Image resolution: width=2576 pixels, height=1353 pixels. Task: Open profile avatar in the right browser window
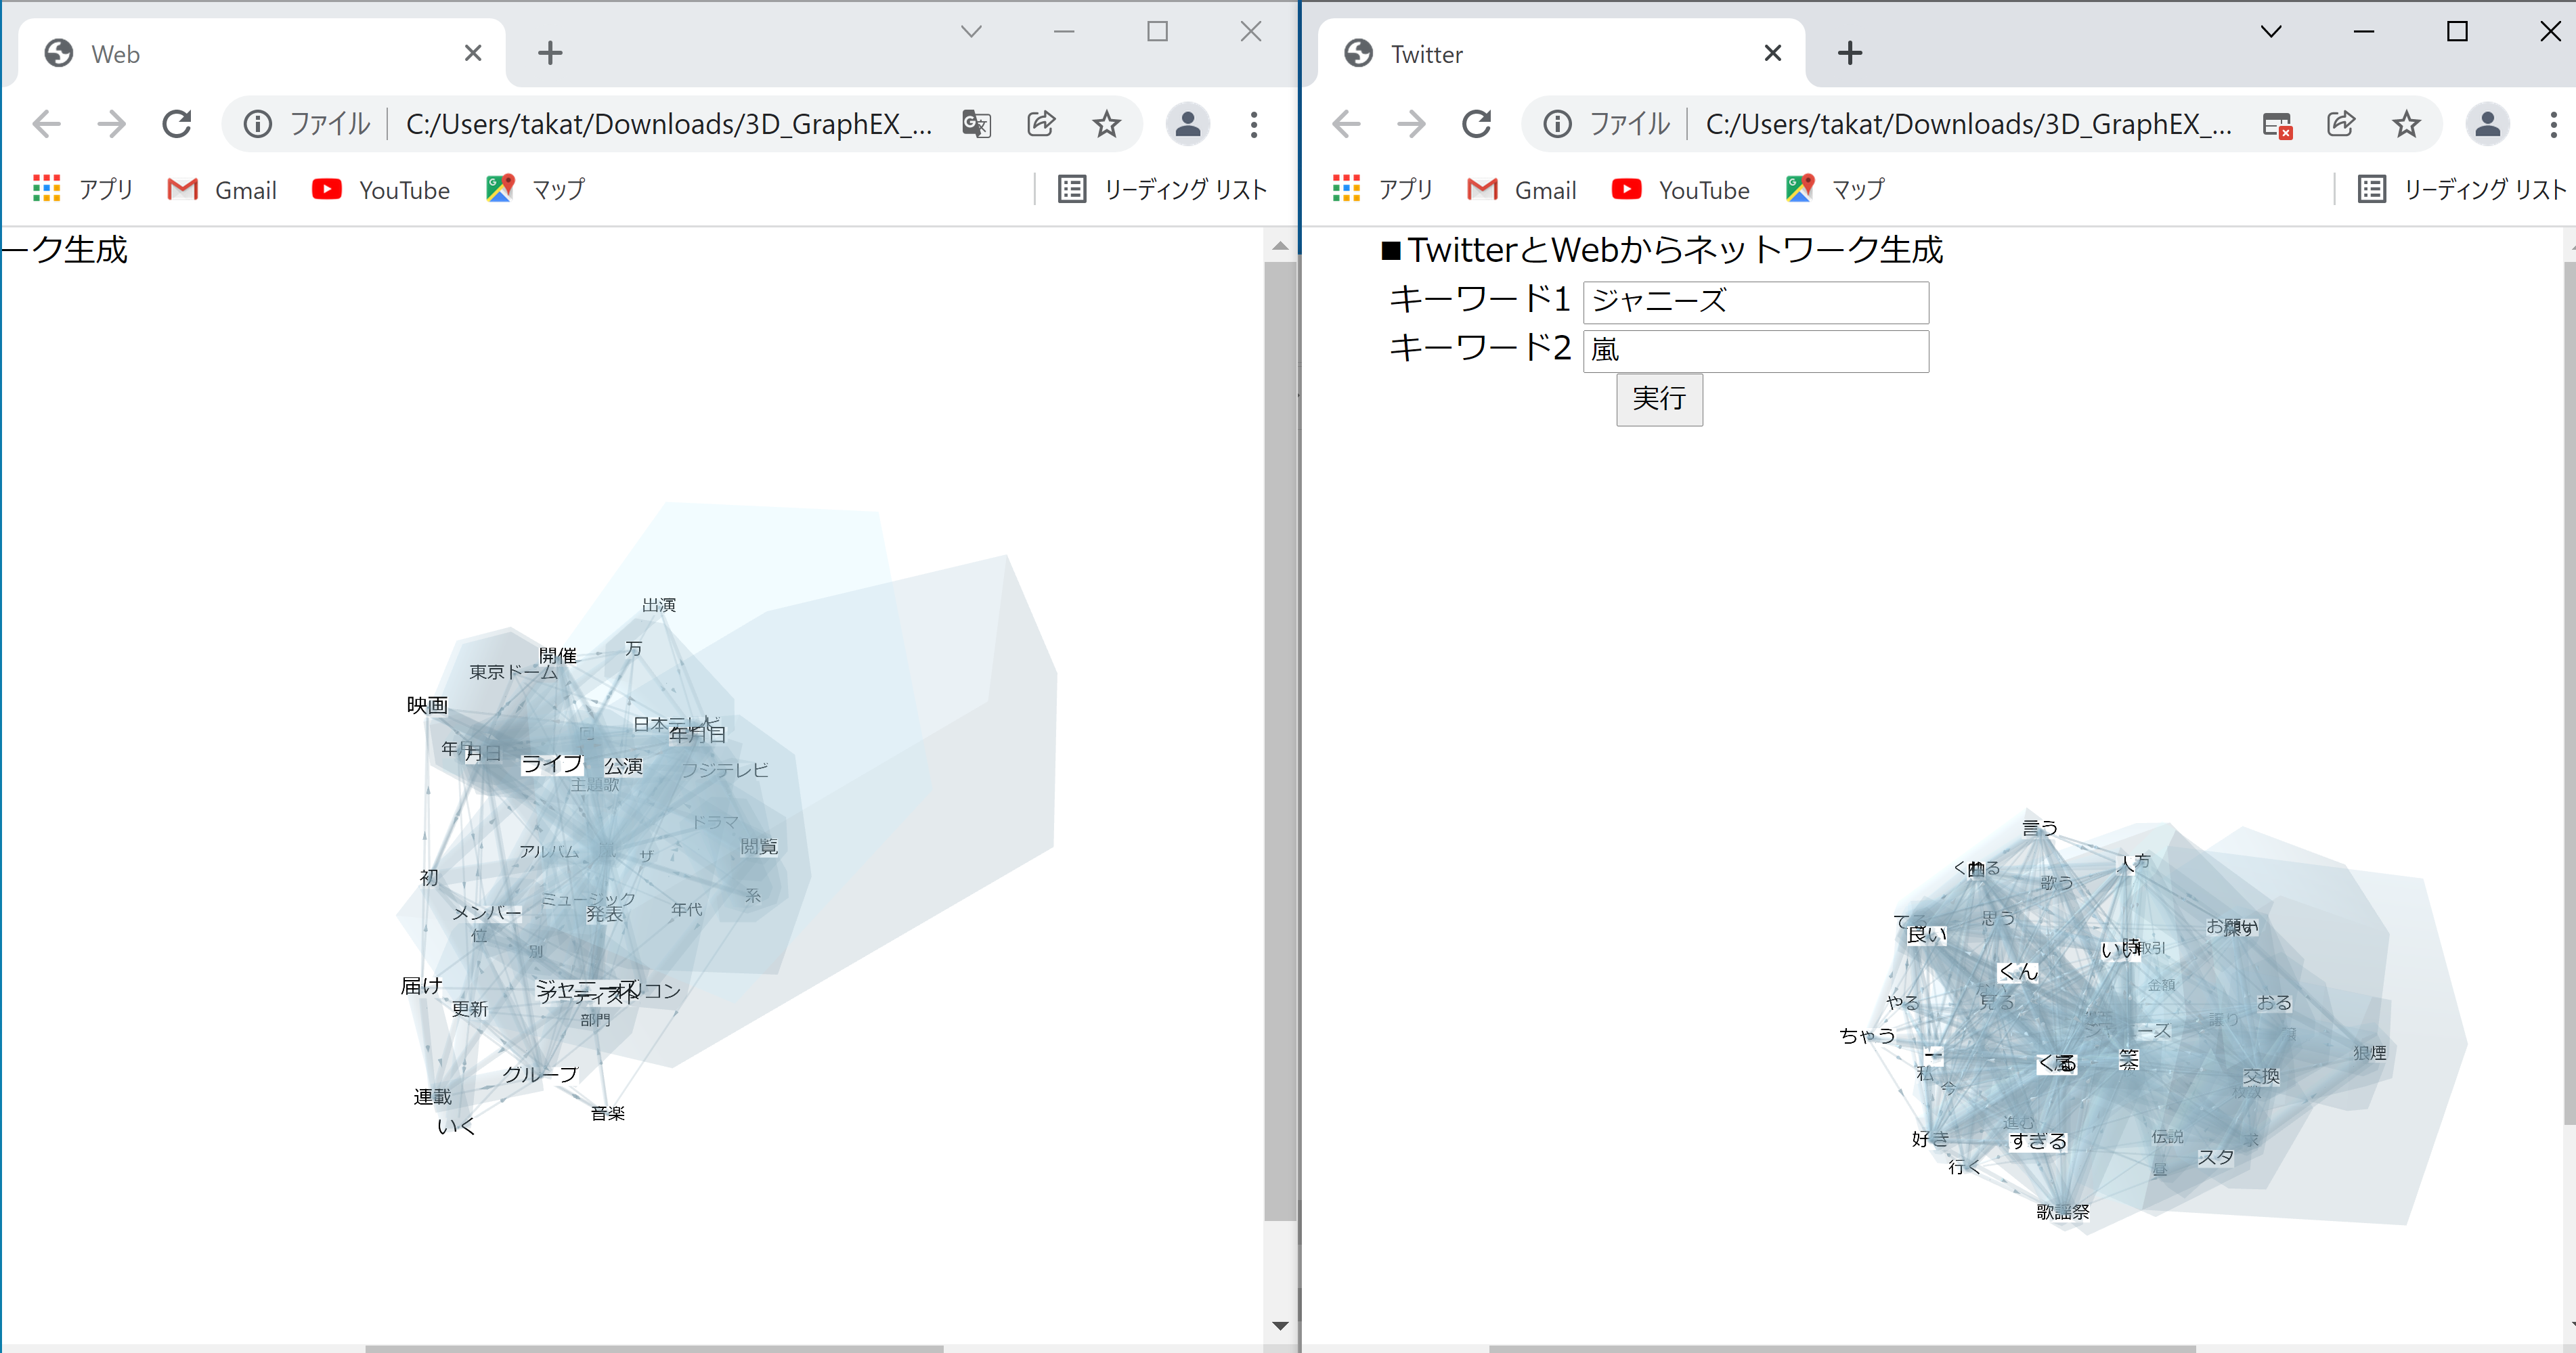[x=2487, y=124]
